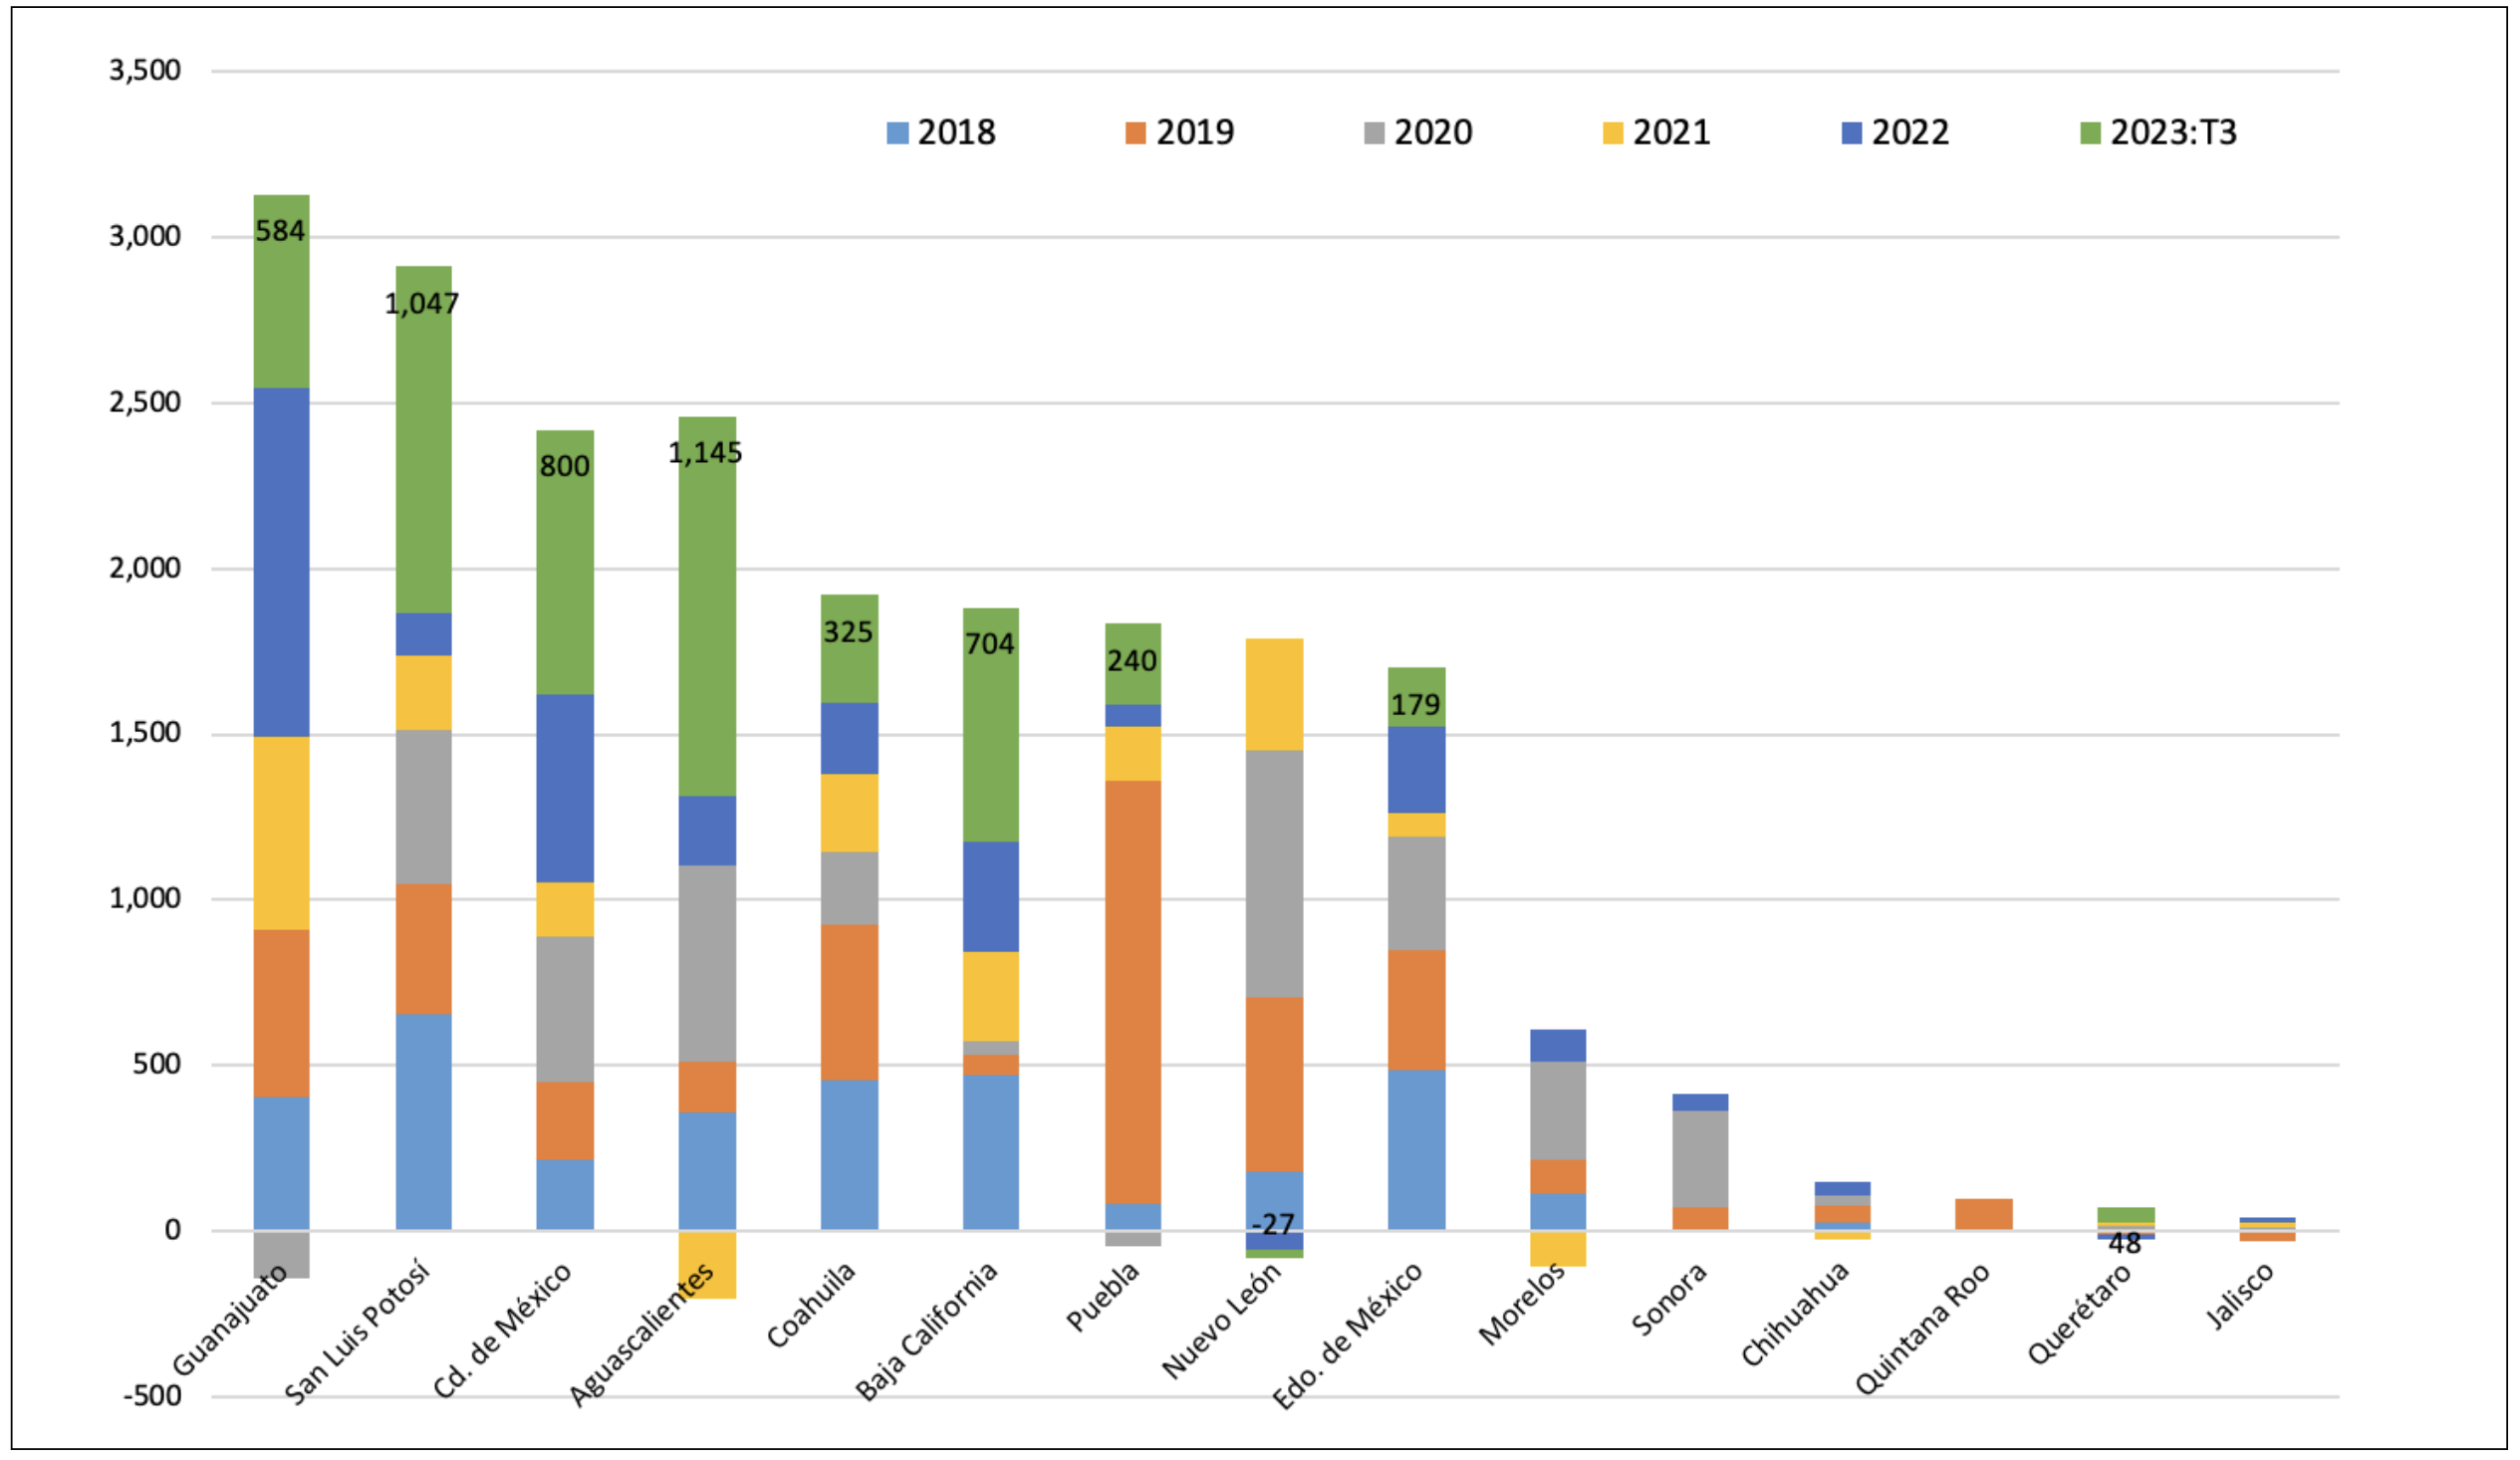Click the Chihuahua axis label
This screenshot has width=2520, height=1460.
click(x=1795, y=1315)
